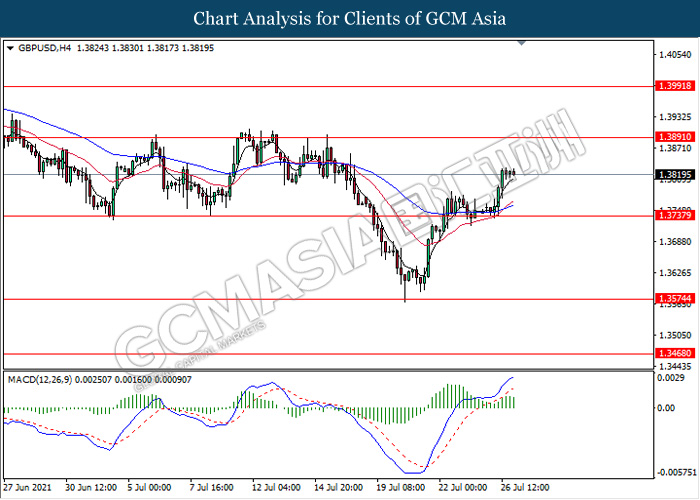
Task: Click the 26 Jul 12:00 date label
Action: (x=522, y=487)
